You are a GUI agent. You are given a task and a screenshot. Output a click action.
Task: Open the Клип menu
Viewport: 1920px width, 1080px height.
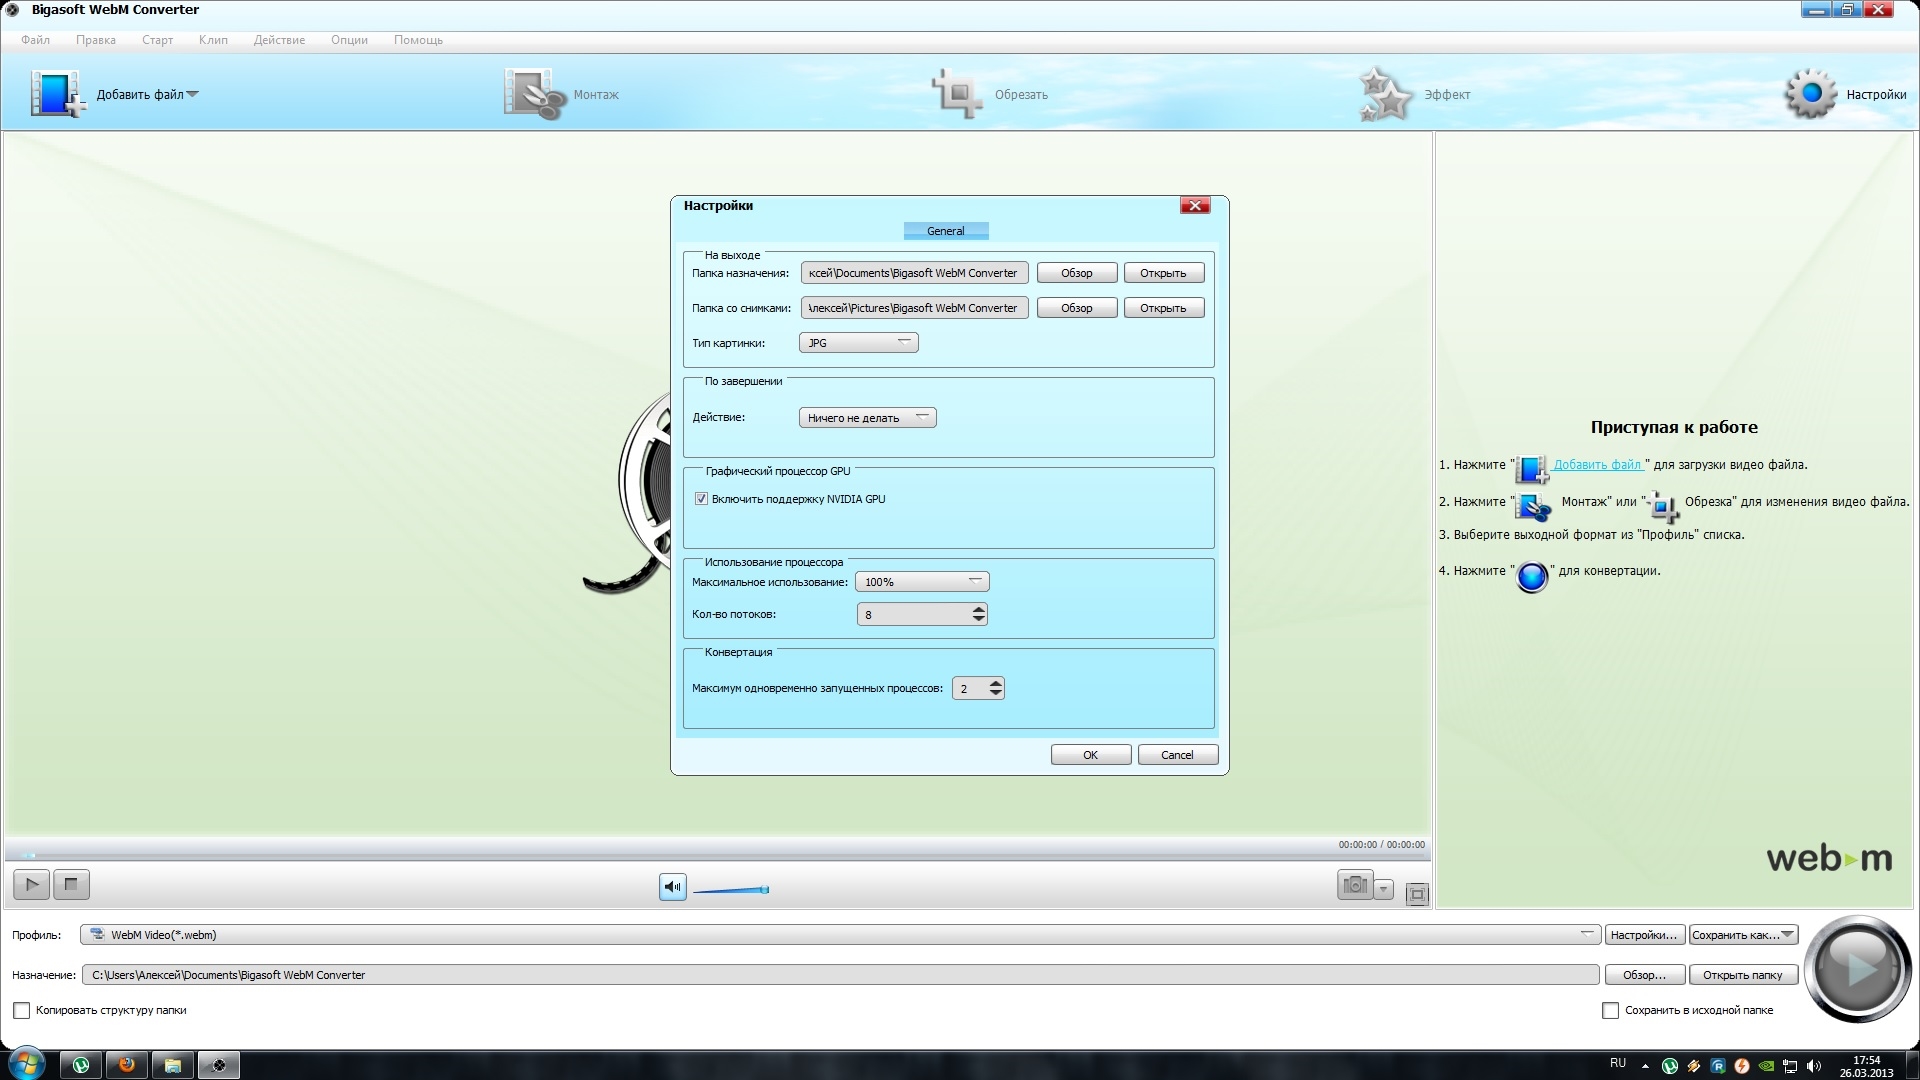pos(213,40)
